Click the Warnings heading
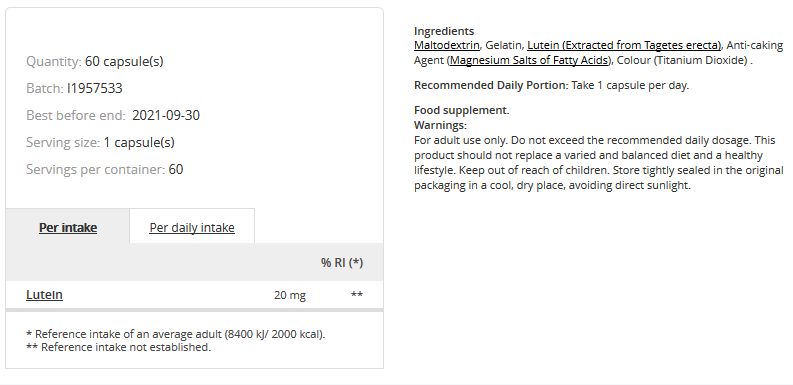 coord(440,125)
